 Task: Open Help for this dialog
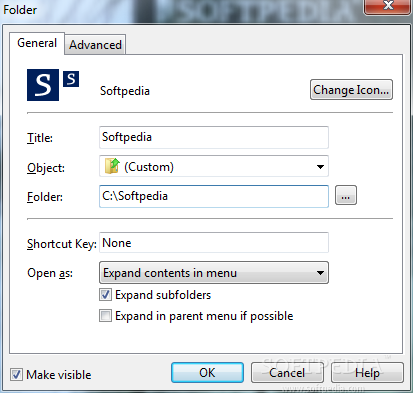367,373
